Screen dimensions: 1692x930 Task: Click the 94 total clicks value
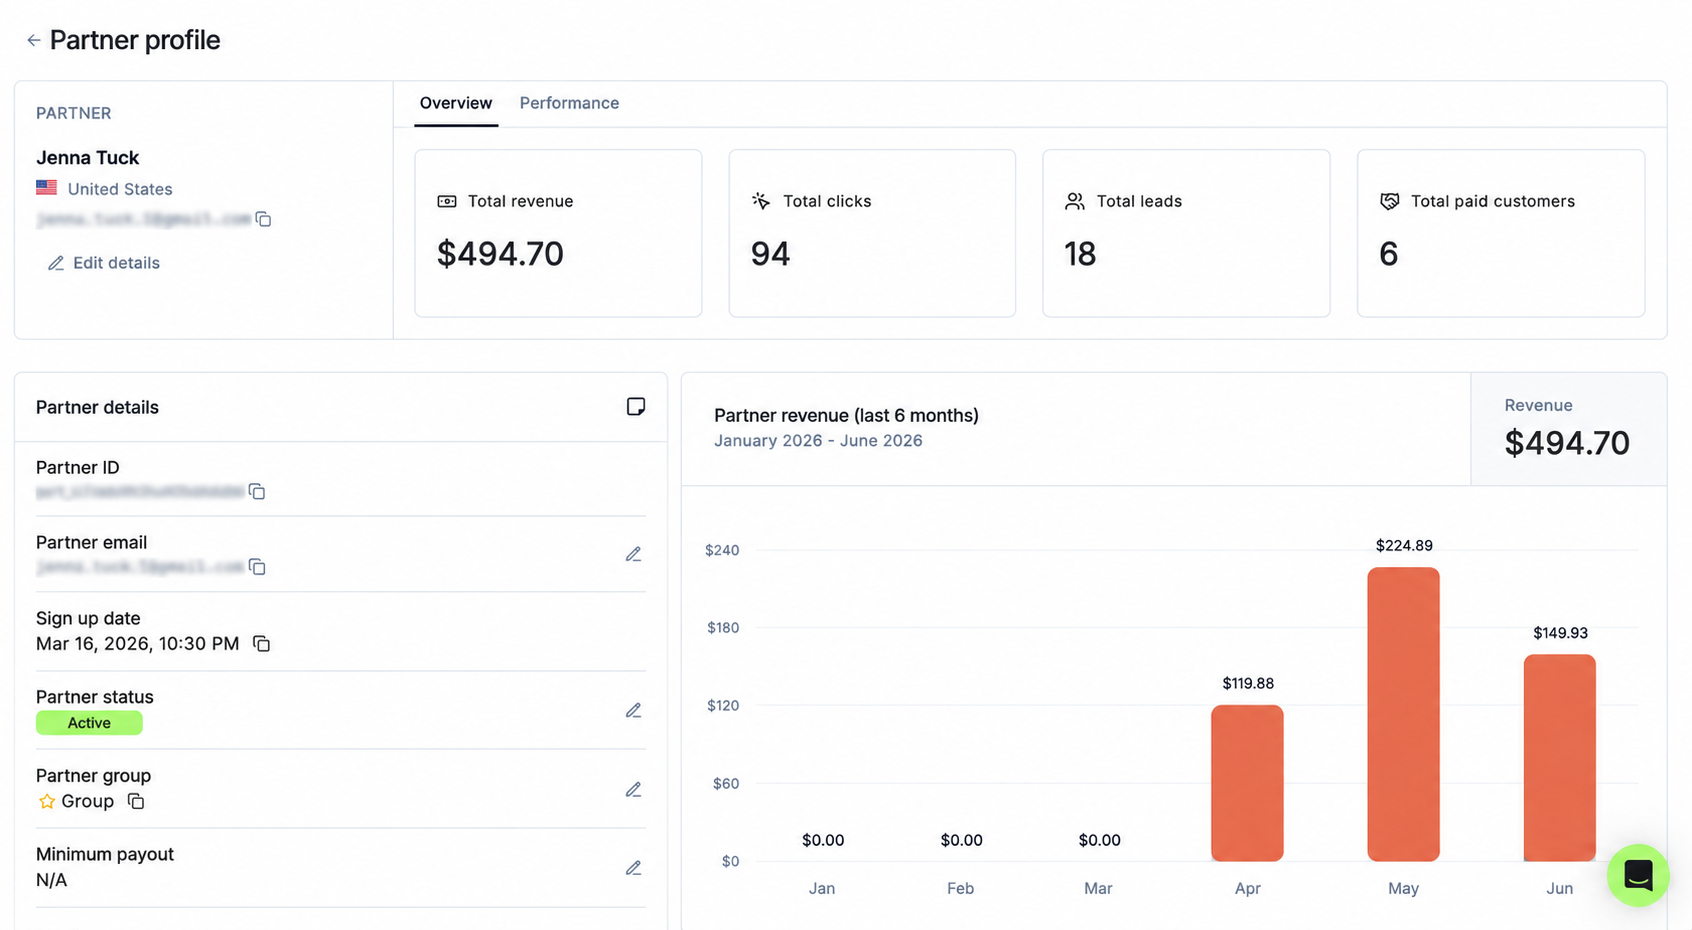770,254
